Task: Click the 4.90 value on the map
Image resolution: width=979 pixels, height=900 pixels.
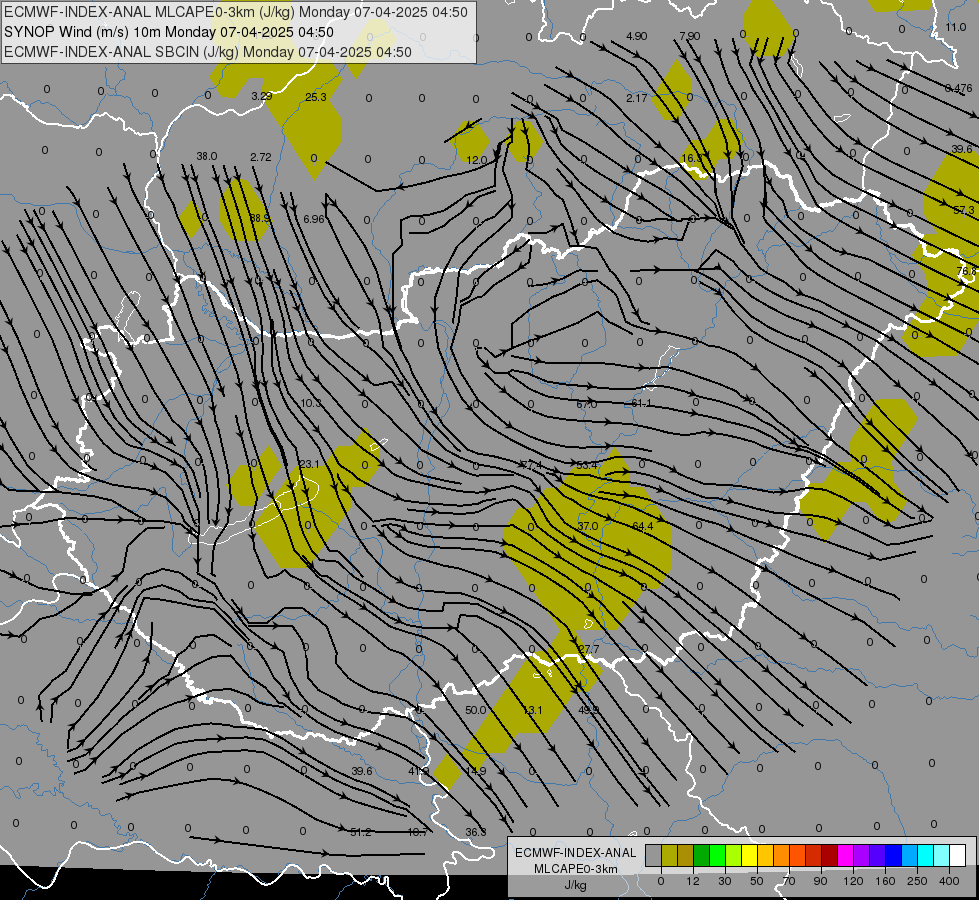Action: click(636, 36)
